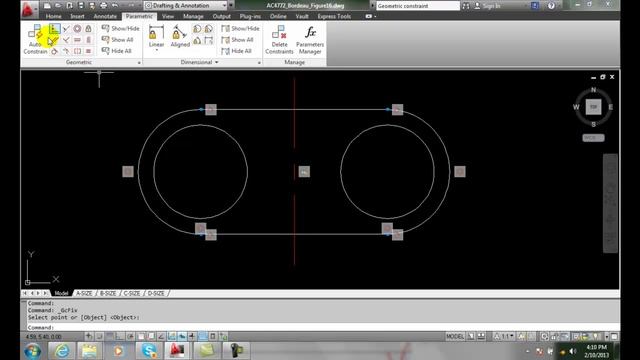Click the New drawing icon in Quick Access

[47, 6]
